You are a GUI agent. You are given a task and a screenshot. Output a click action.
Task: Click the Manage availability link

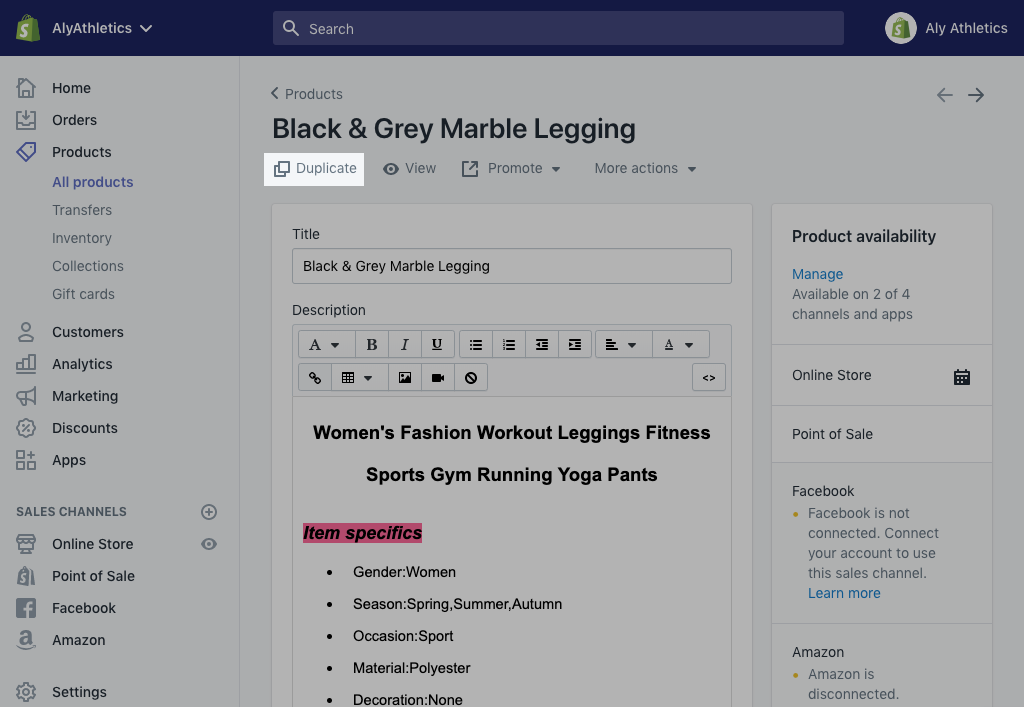click(817, 274)
